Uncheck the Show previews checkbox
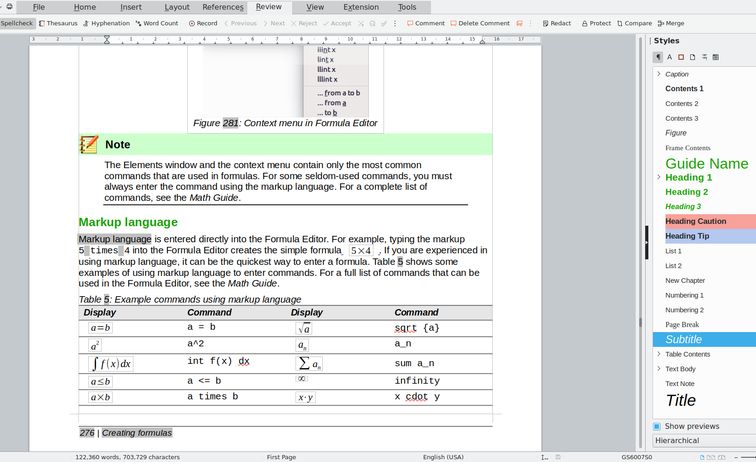Image resolution: width=756 pixels, height=462 pixels. 658,426
